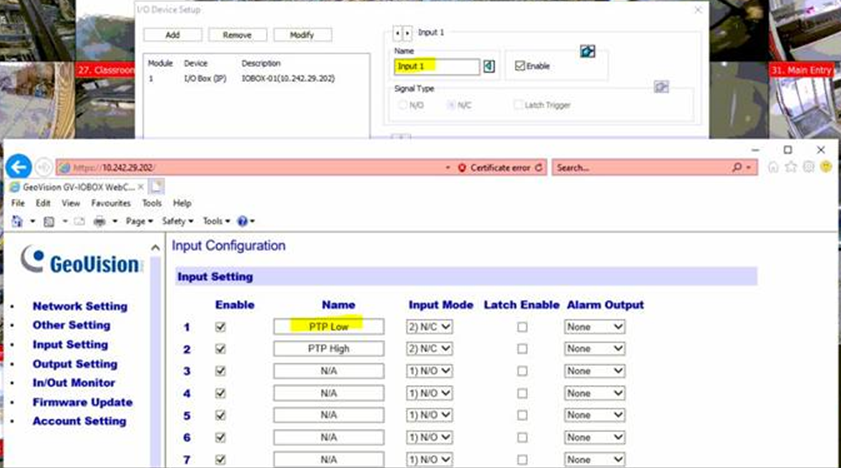Click the red Certificate error indicator
The height and width of the screenshot is (468, 841).
point(494,168)
